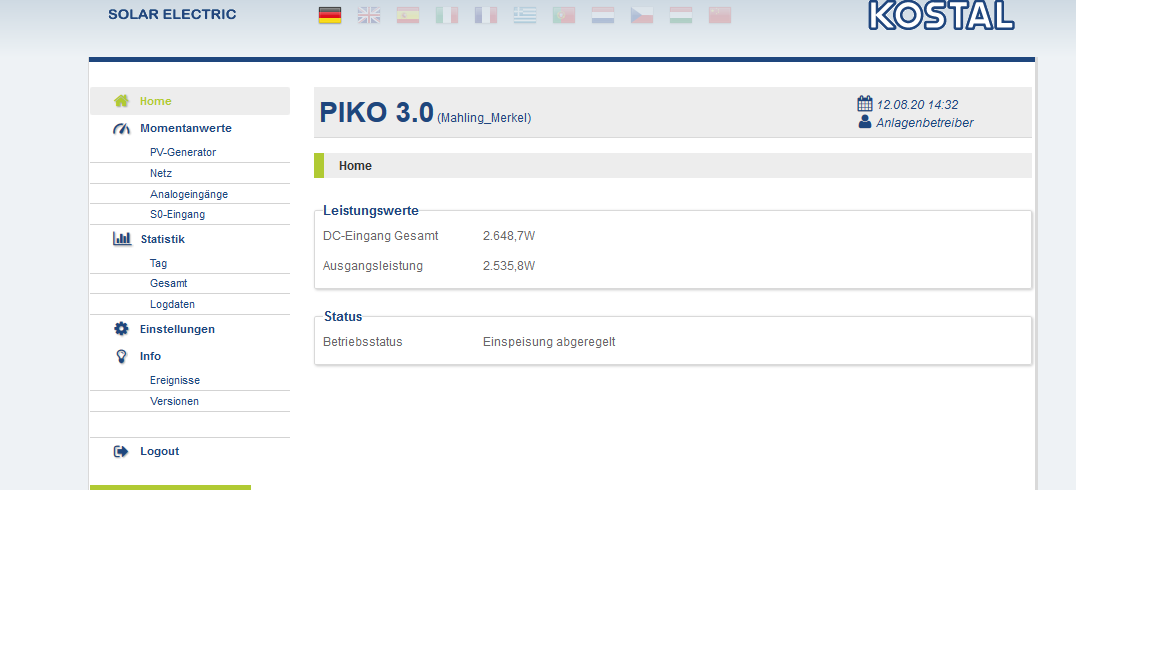Screen dimensions: 1152x648
Task: Click the Anlagenbetreiber user label
Action: (x=924, y=123)
